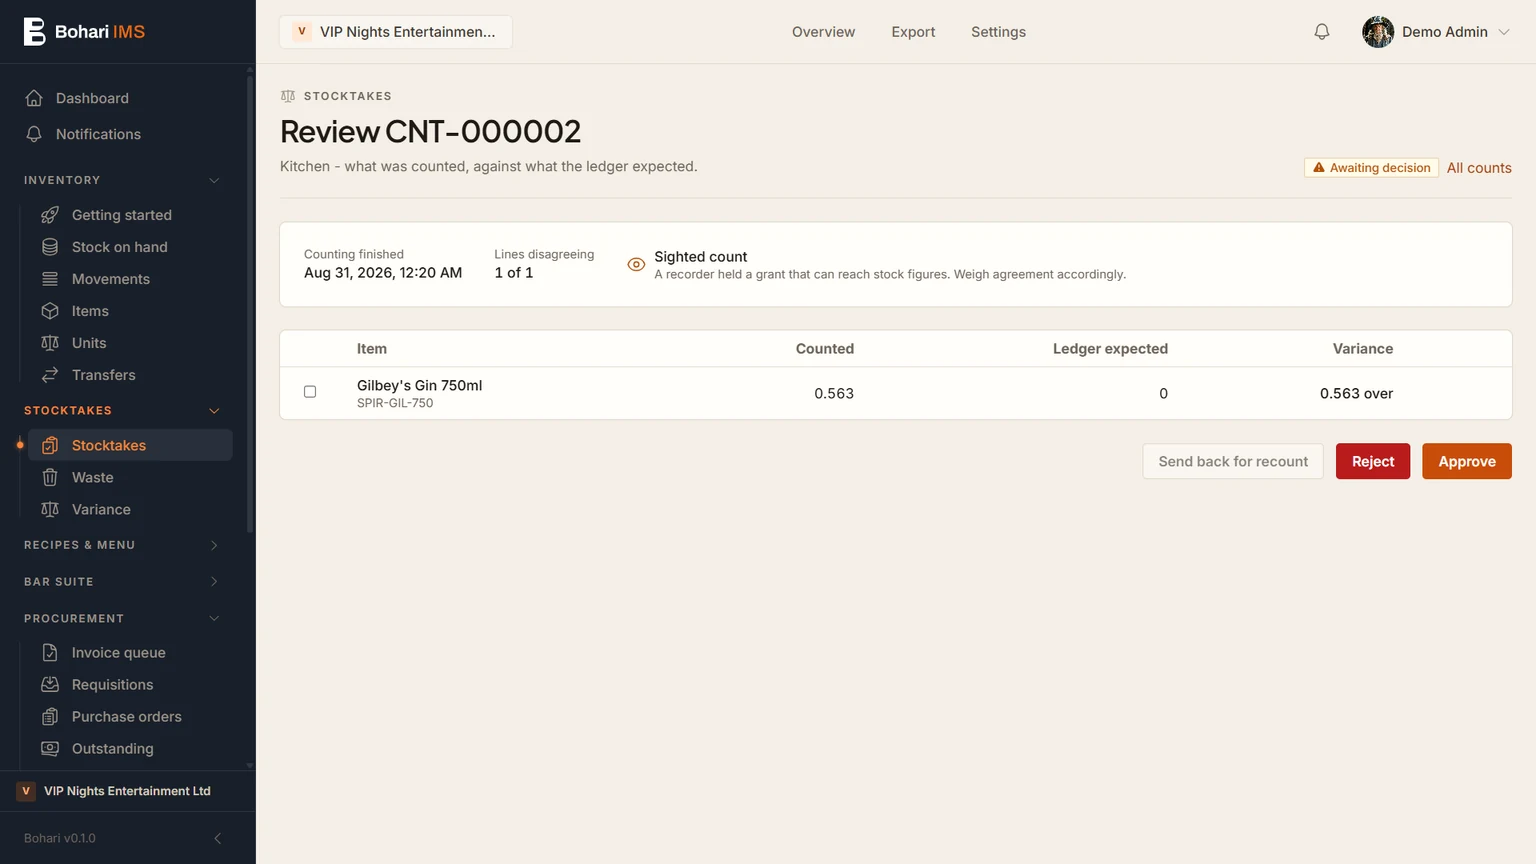
Task: Collapse the sidebar with the arrow
Action: point(218,838)
